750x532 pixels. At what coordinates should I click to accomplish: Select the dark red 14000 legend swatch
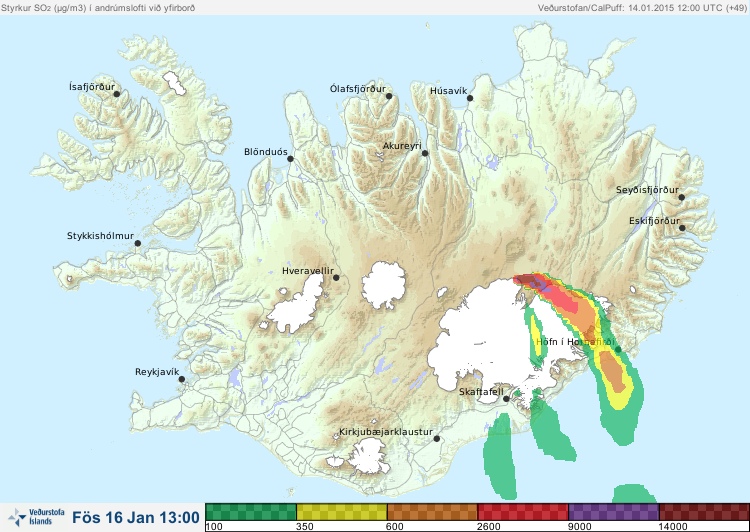[704, 512]
